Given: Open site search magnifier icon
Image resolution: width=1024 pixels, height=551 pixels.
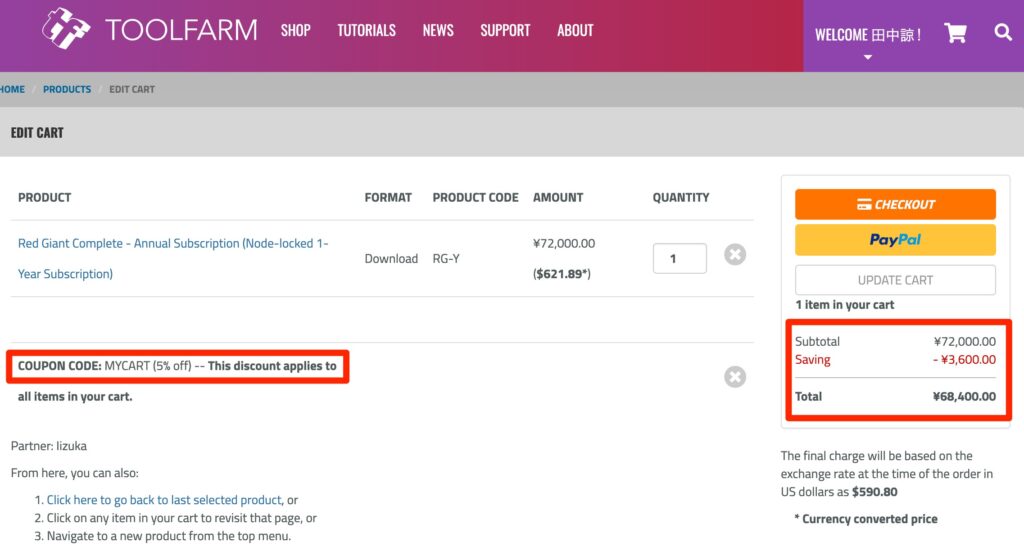Looking at the screenshot, I should [x=1002, y=32].
